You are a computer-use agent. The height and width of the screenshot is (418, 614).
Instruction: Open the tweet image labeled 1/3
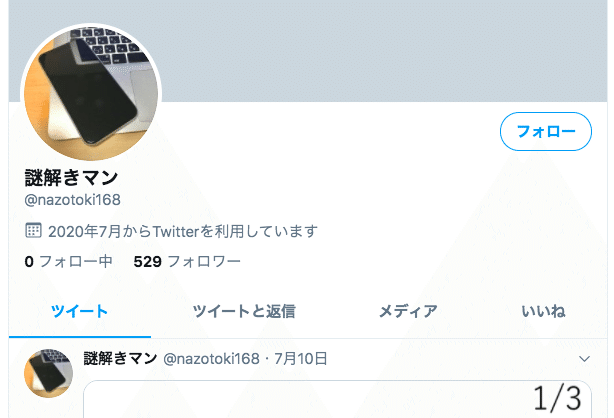(337, 399)
